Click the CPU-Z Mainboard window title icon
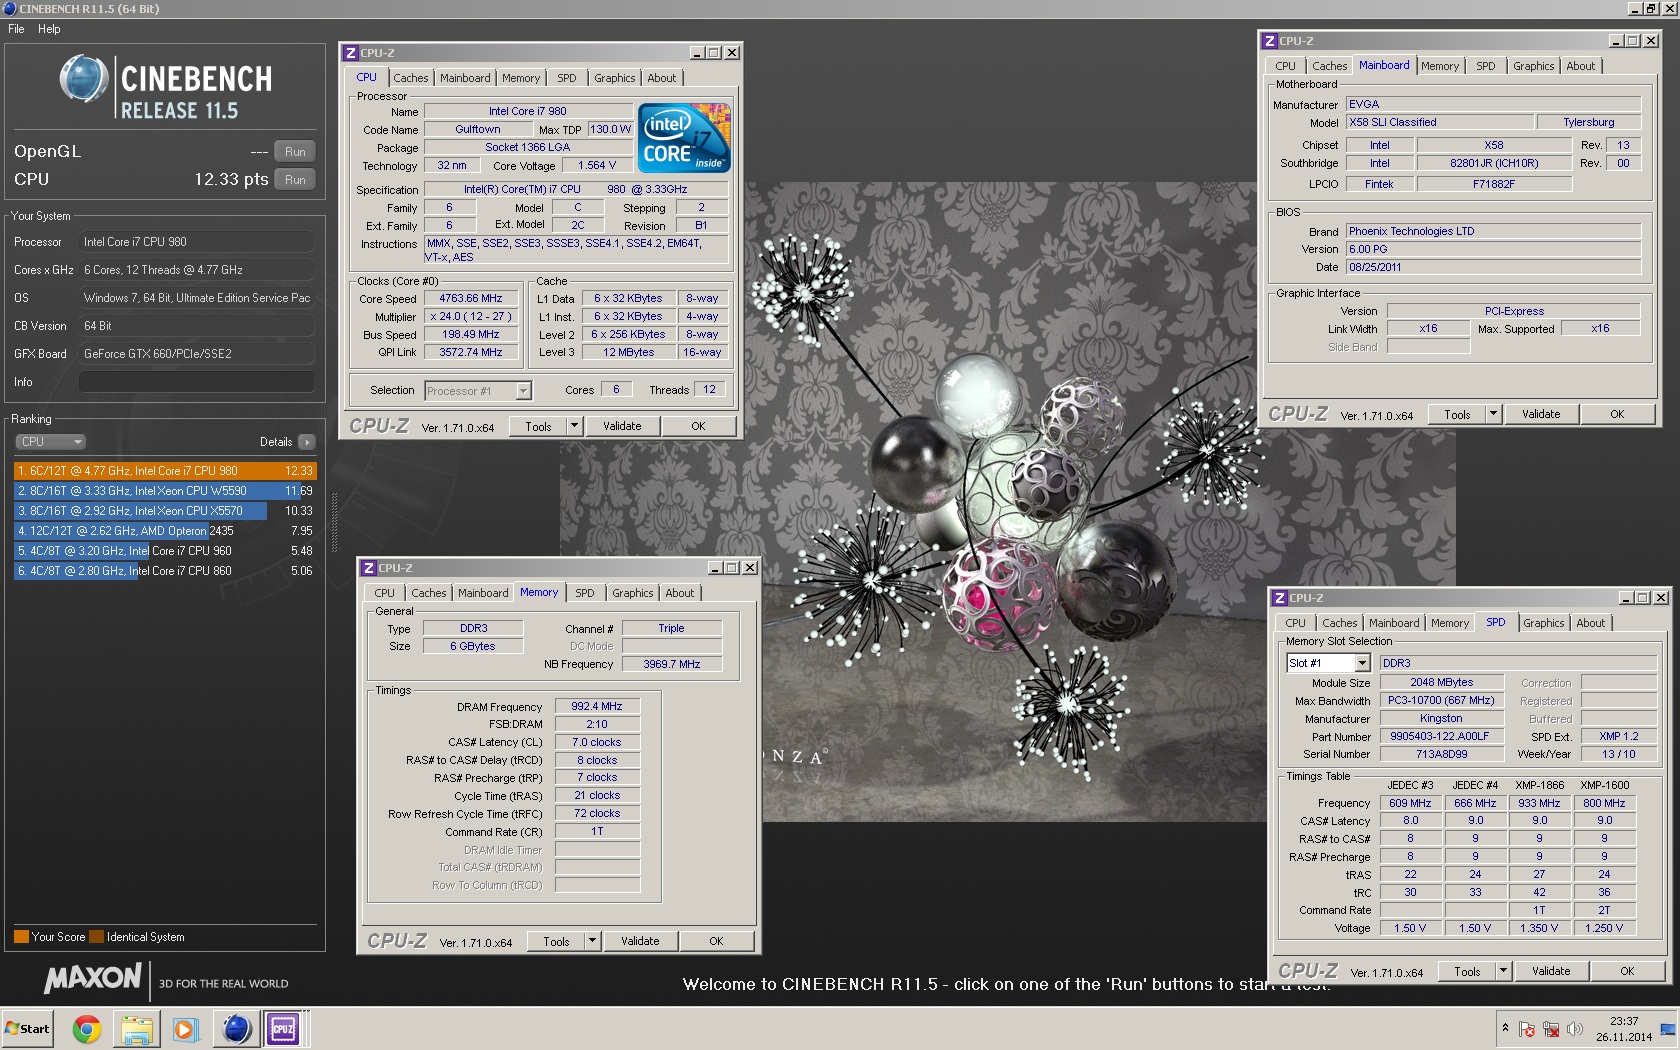 tap(1269, 41)
